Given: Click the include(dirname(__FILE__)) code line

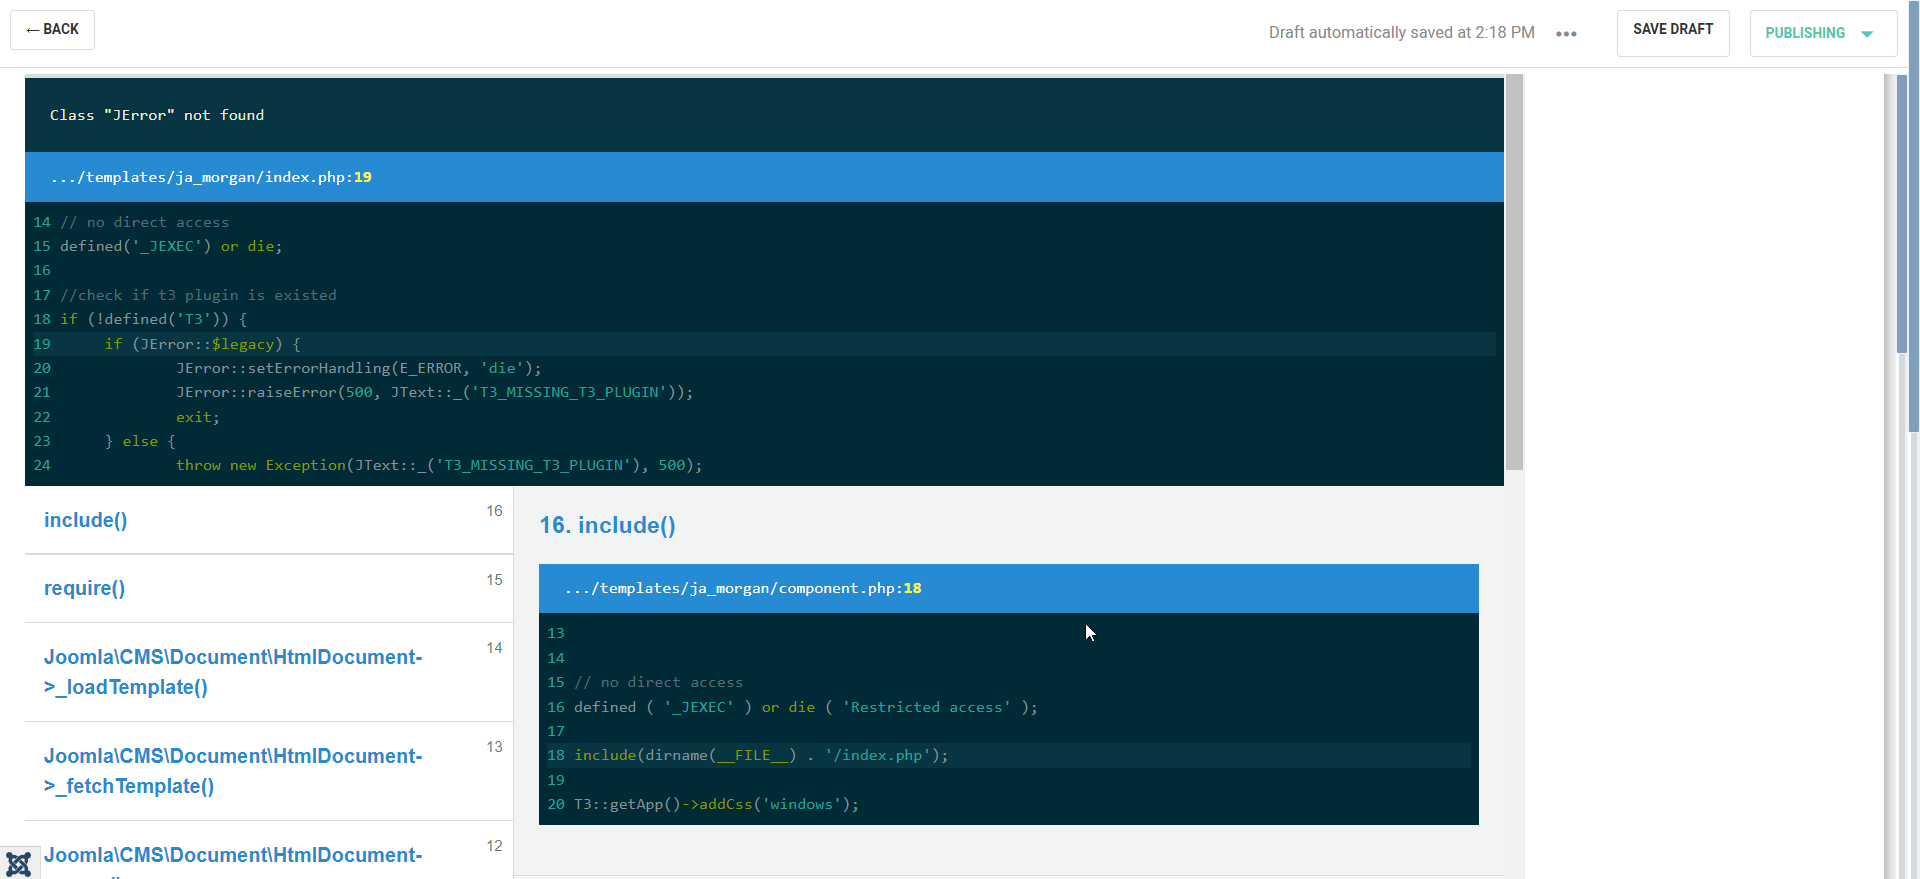Looking at the screenshot, I should 760,755.
